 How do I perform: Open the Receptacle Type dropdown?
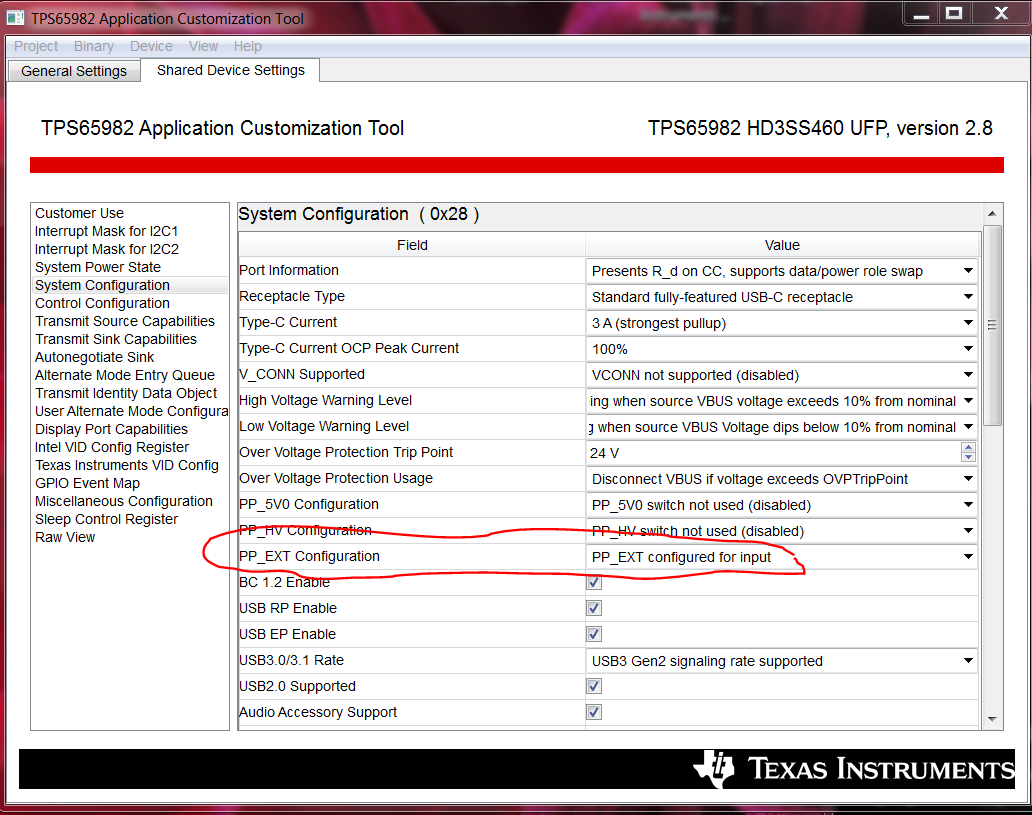click(781, 297)
